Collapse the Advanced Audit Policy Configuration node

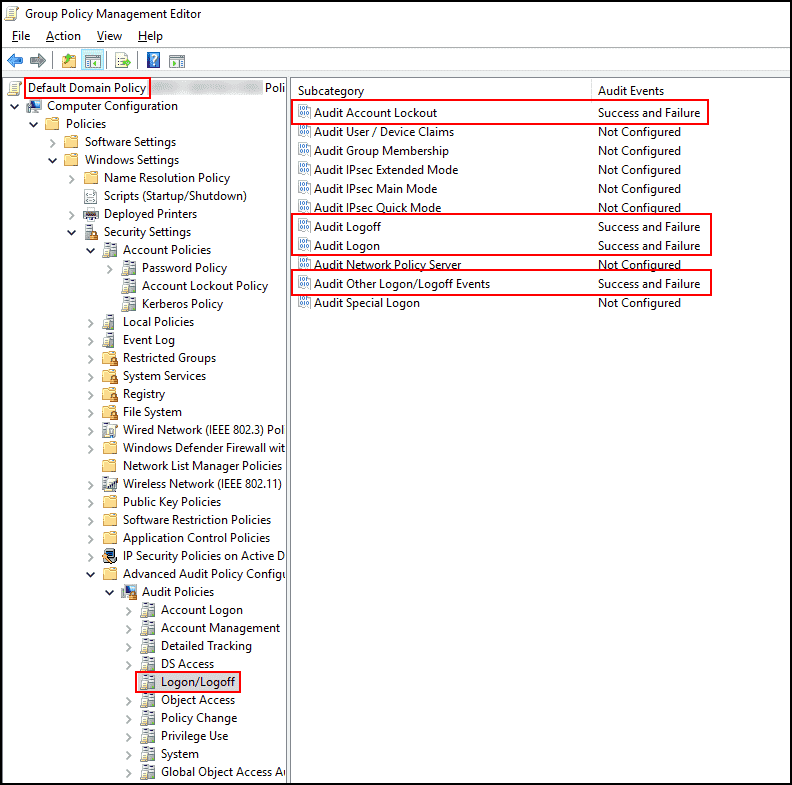pyautogui.click(x=91, y=574)
